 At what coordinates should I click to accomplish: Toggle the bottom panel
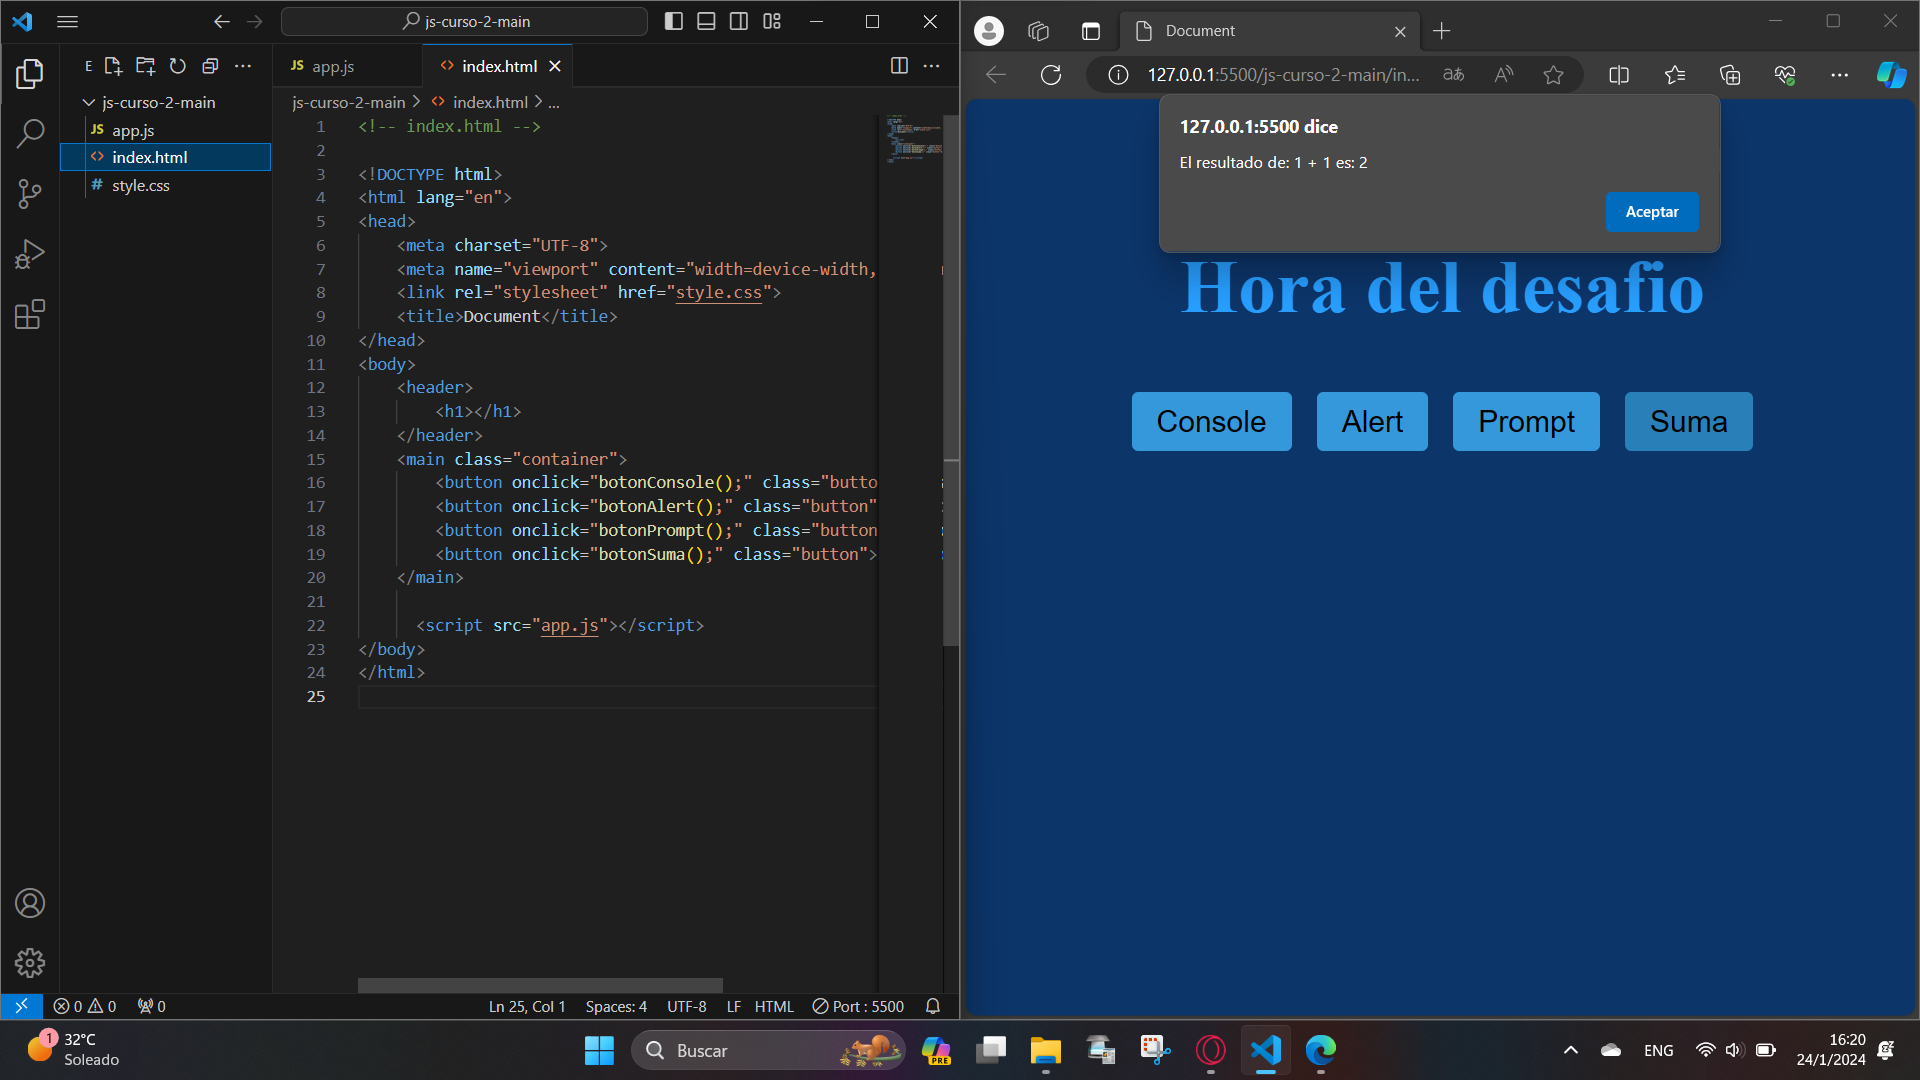click(706, 21)
